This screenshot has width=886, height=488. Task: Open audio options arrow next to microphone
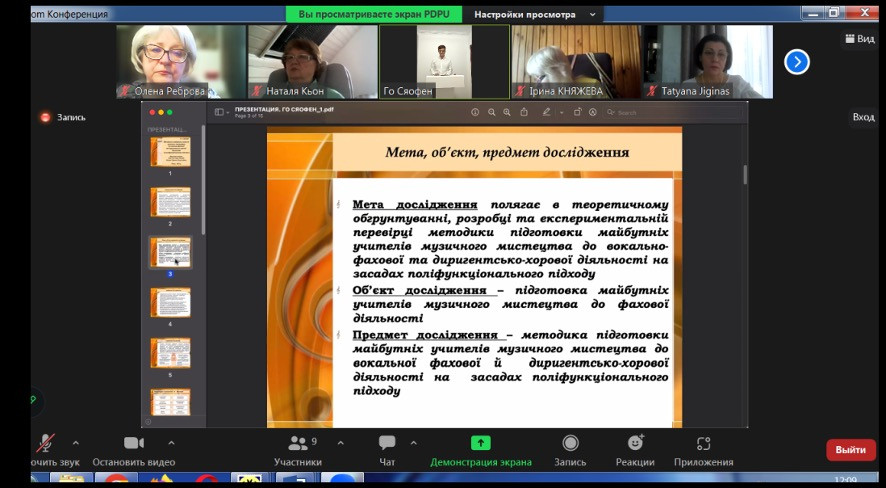tap(76, 443)
